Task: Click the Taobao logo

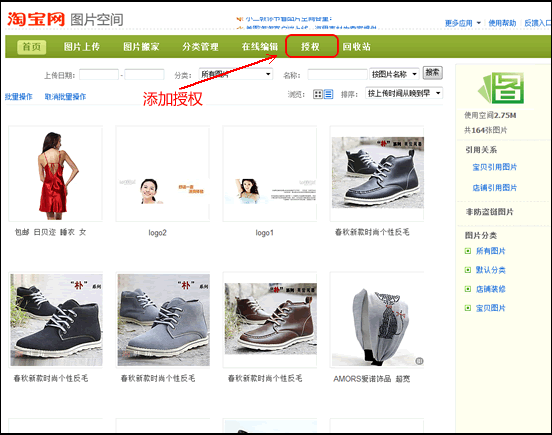Action: click(x=36, y=19)
